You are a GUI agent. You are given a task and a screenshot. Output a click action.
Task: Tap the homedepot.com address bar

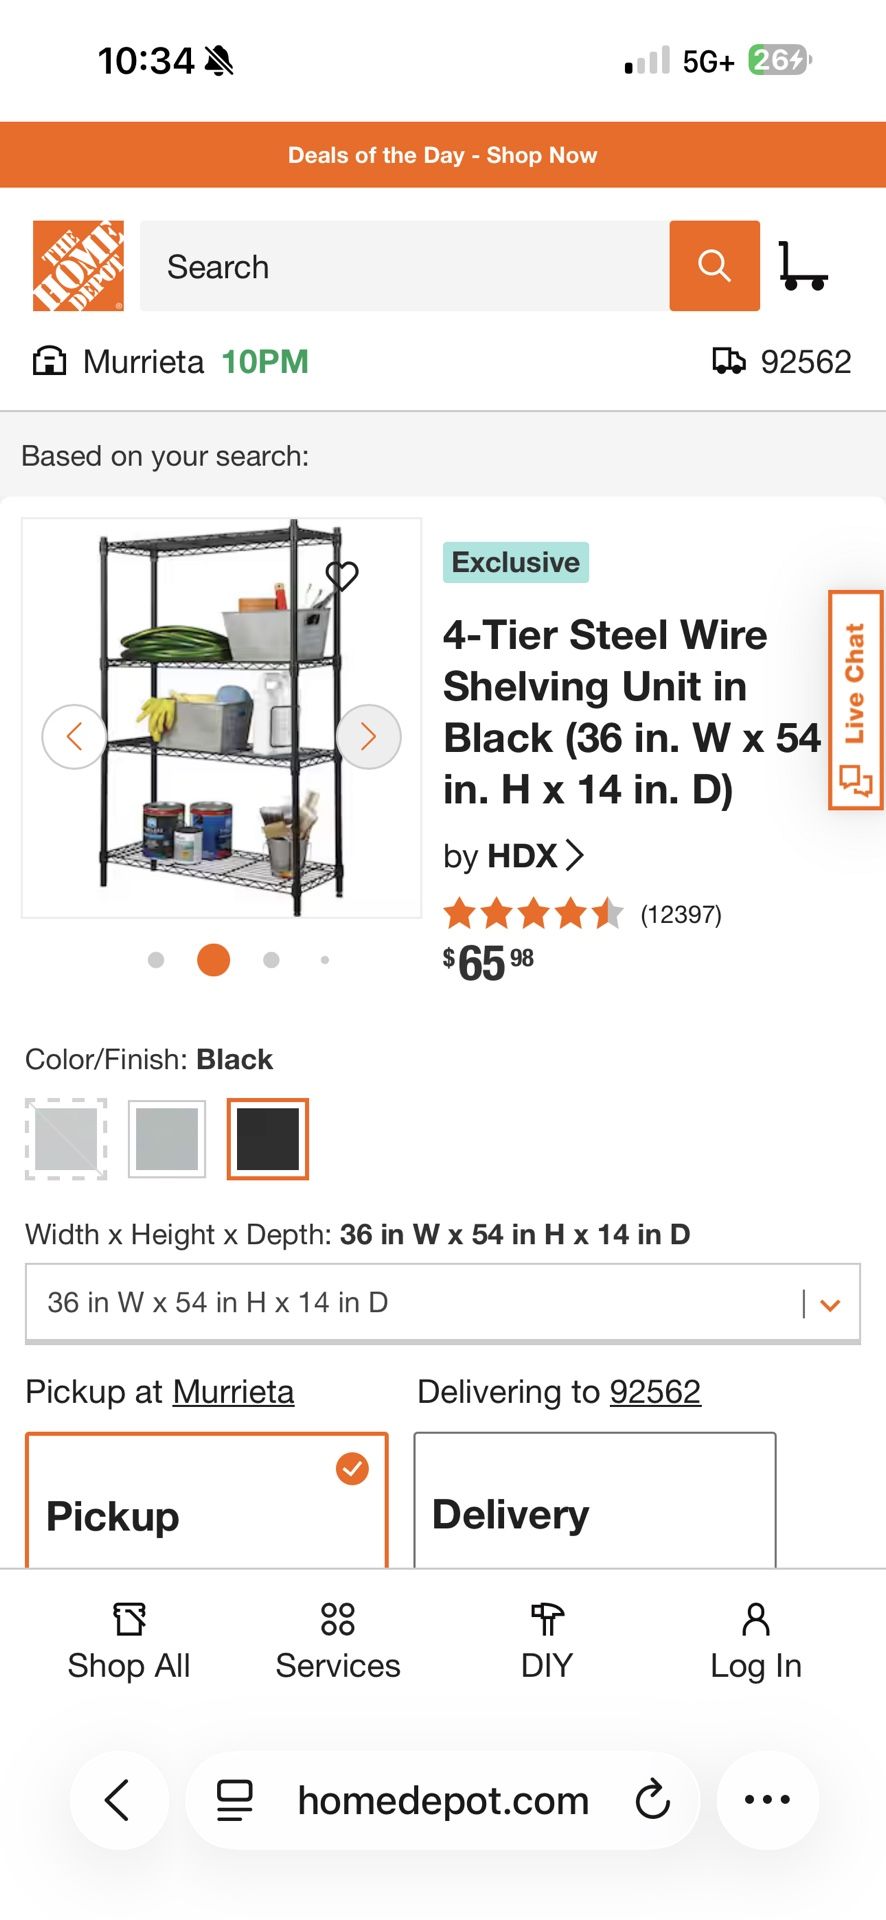442,1800
